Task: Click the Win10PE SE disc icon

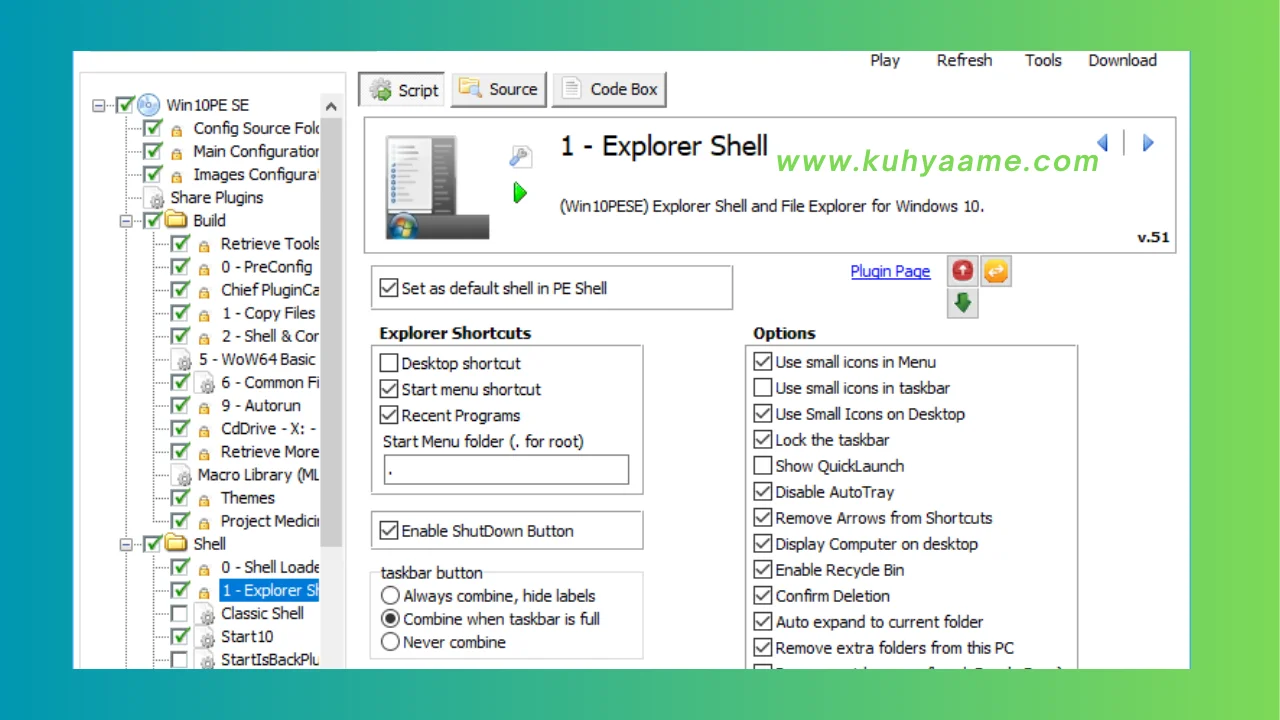Action: click(149, 105)
